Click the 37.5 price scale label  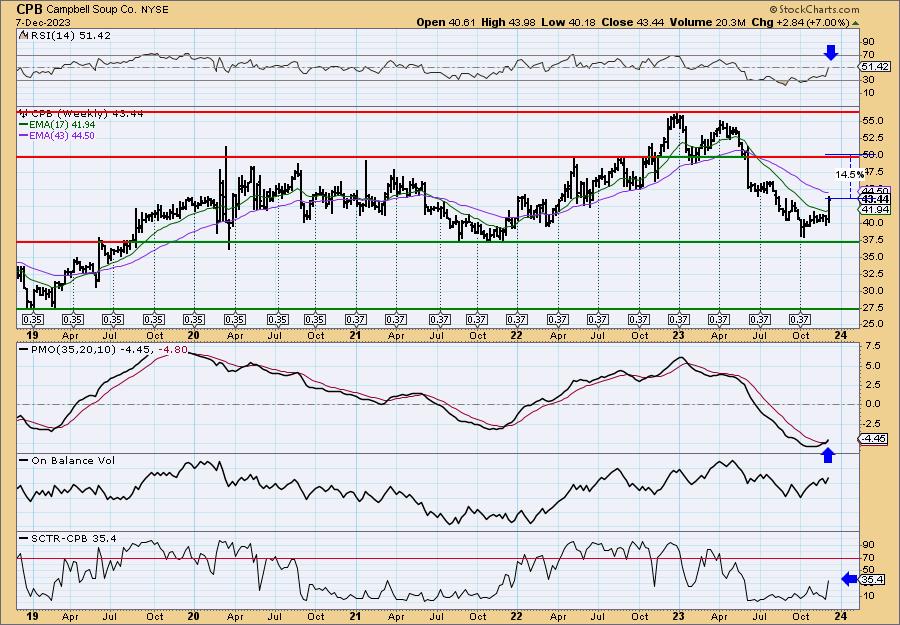873,240
